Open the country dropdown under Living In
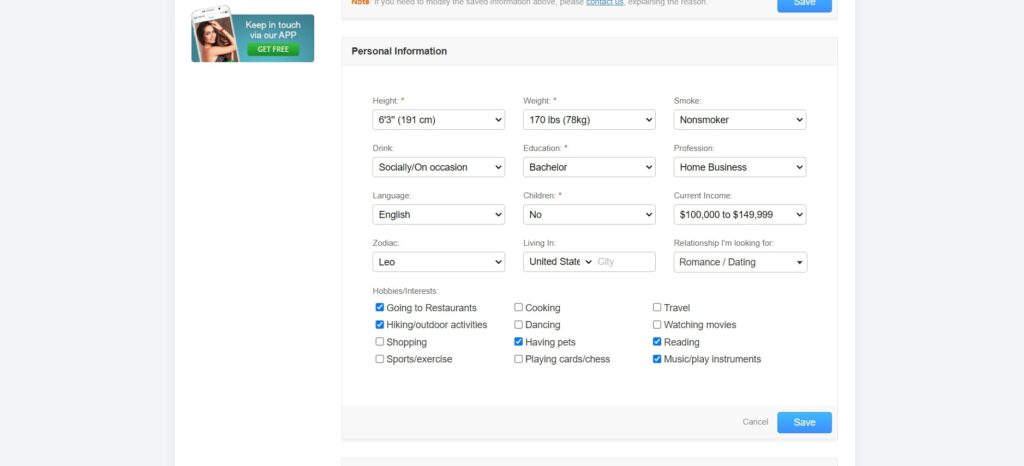Viewport: 1024px width, 466px height. (x=559, y=262)
